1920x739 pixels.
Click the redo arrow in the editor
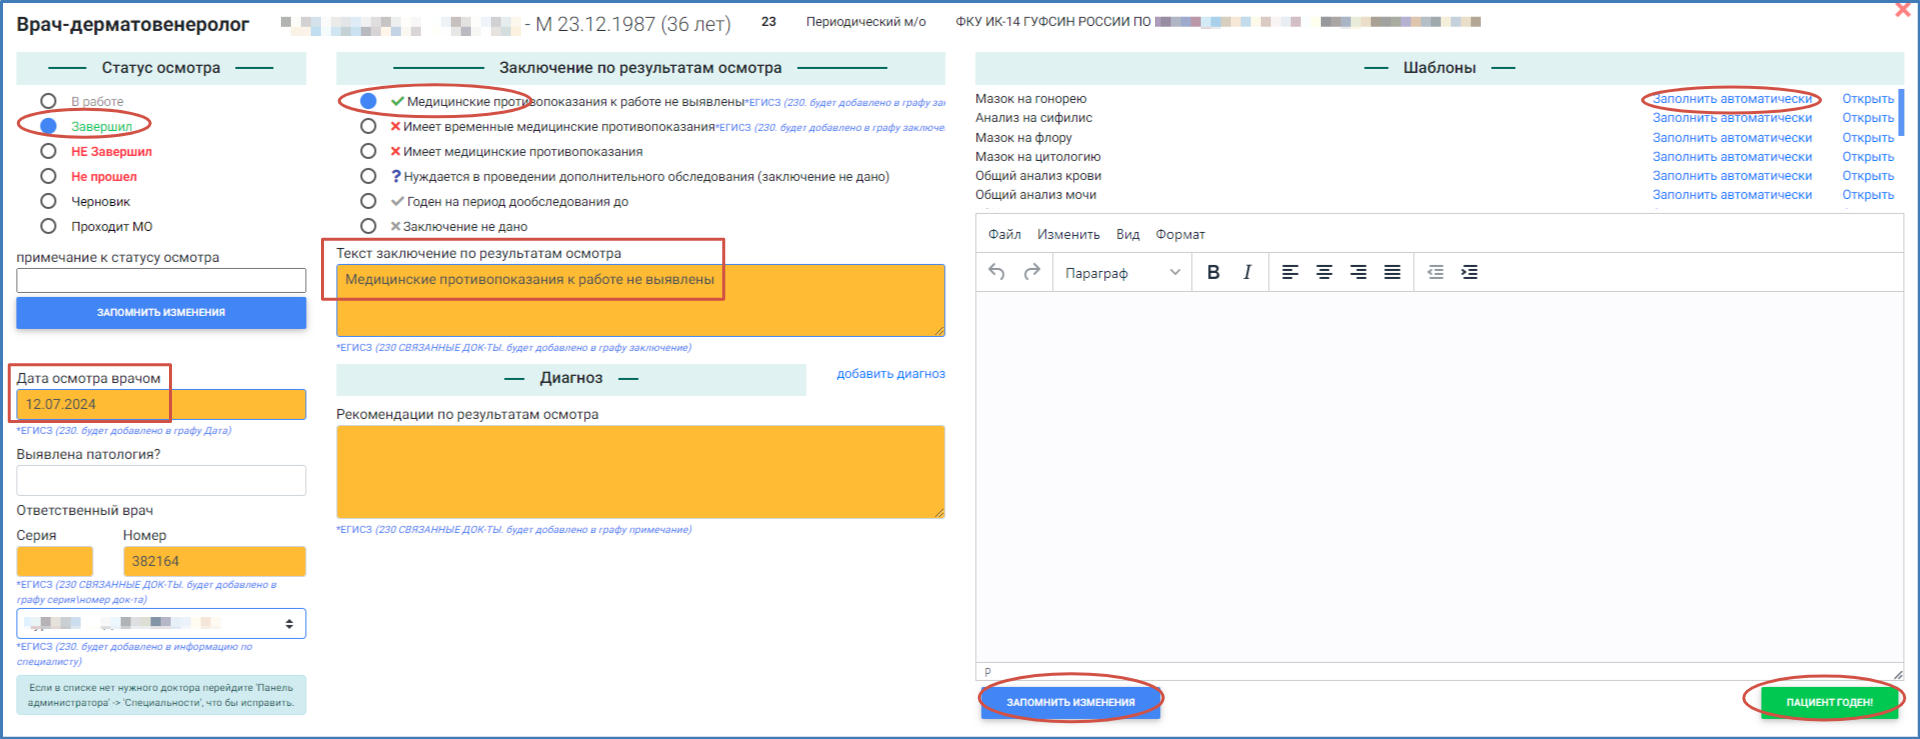1032,272
